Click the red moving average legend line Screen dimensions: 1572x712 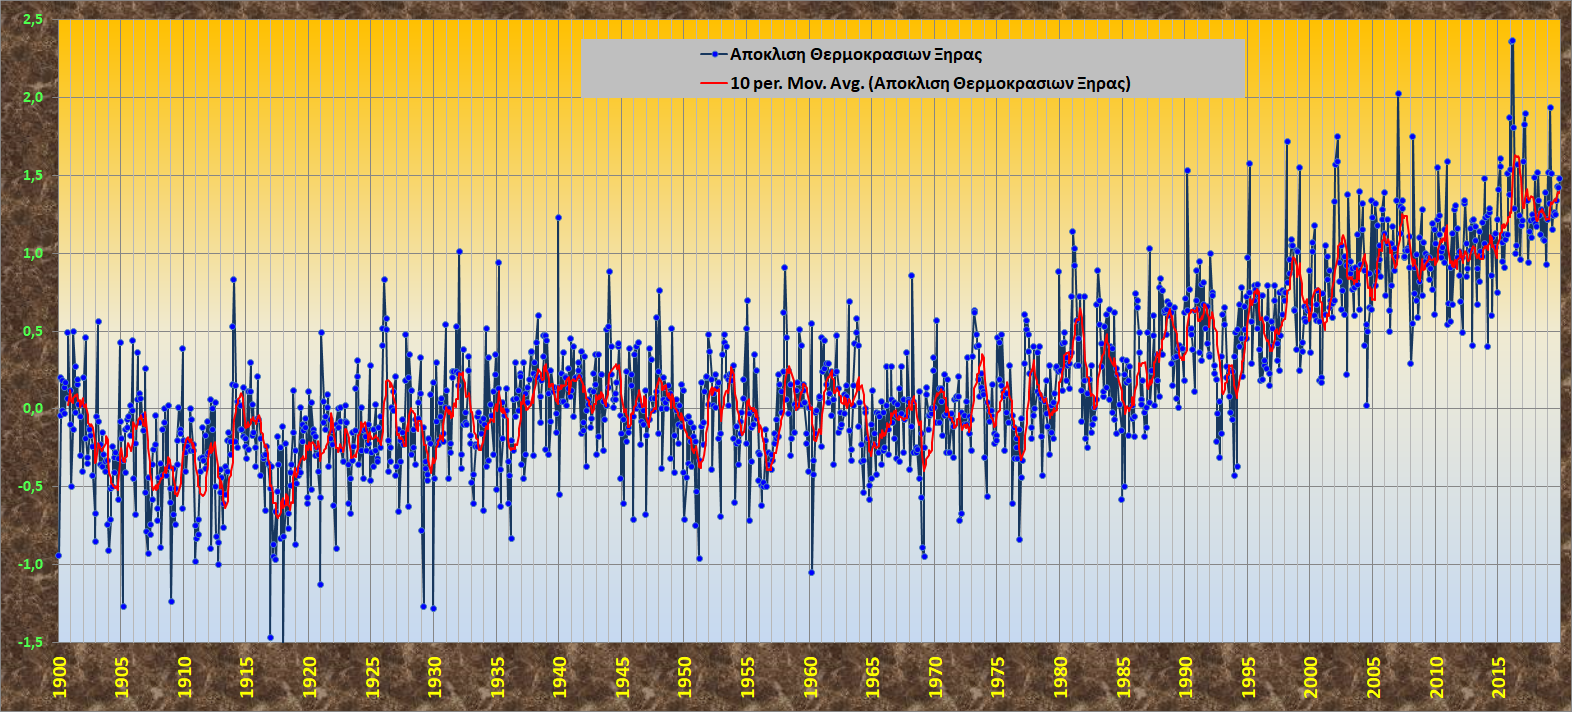pyautogui.click(x=714, y=83)
